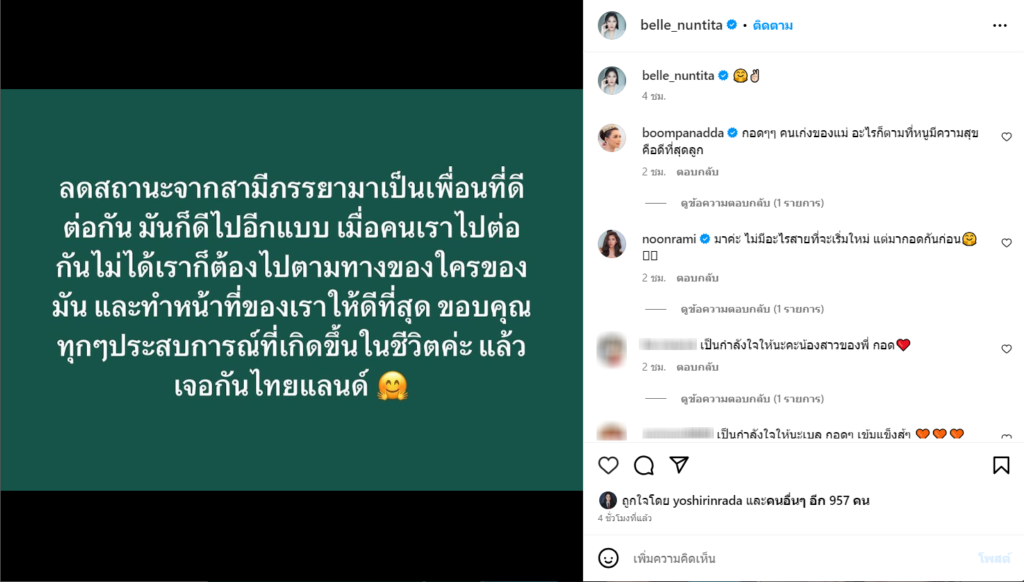Viewport: 1024px width, 582px height.
Task: Reply to noonrami's comment via ตอบกลับ
Action: click(x=697, y=278)
